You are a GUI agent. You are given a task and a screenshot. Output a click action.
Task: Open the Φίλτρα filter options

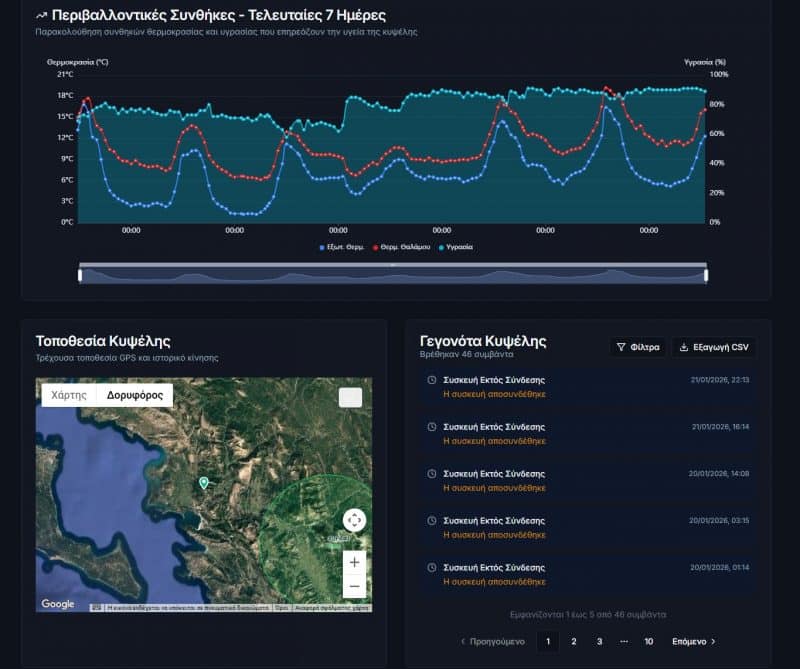click(637, 347)
